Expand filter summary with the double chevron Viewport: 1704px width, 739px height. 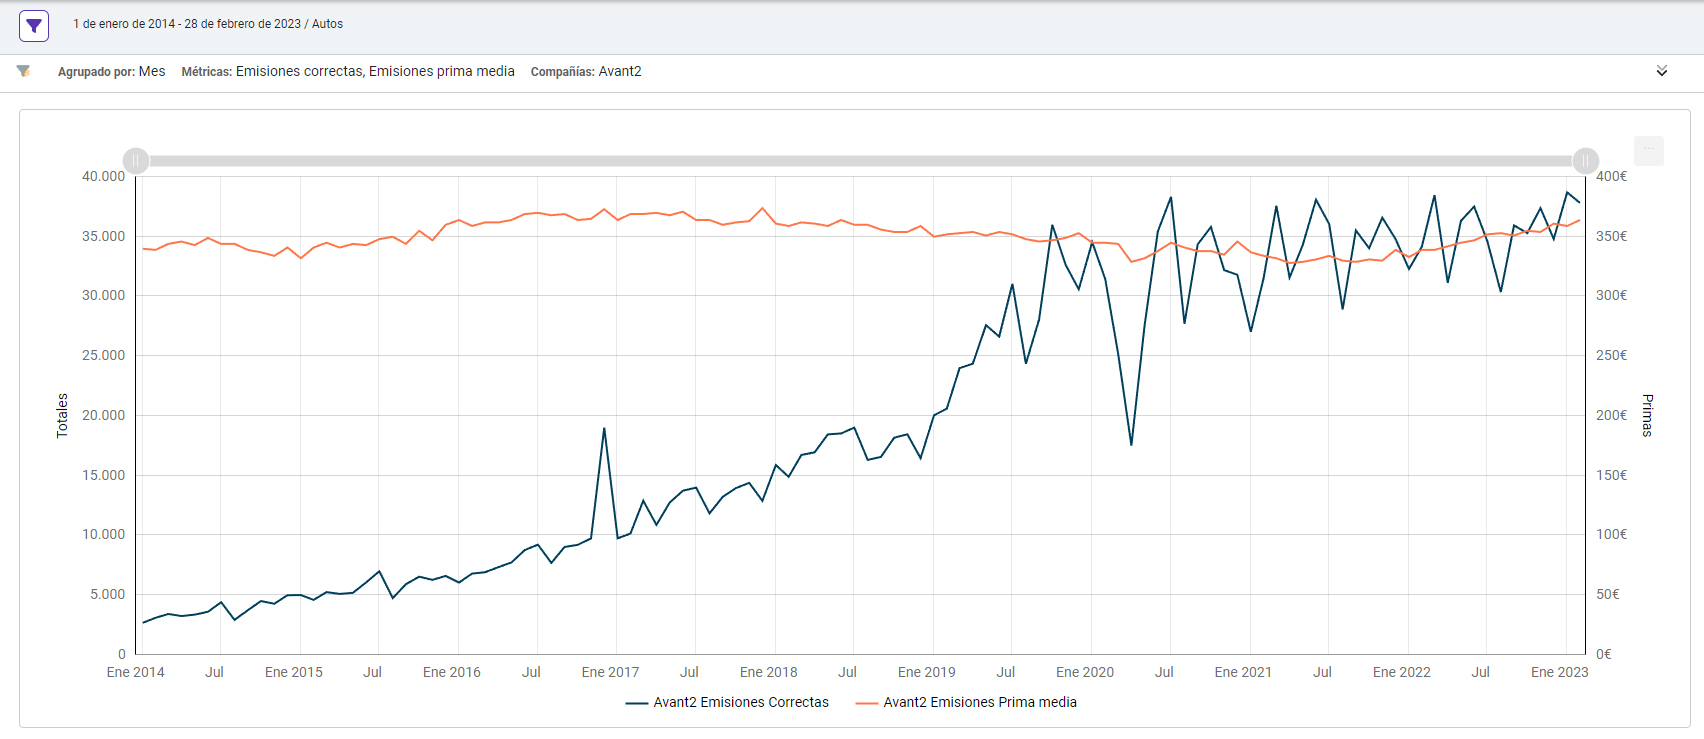pyautogui.click(x=1661, y=71)
